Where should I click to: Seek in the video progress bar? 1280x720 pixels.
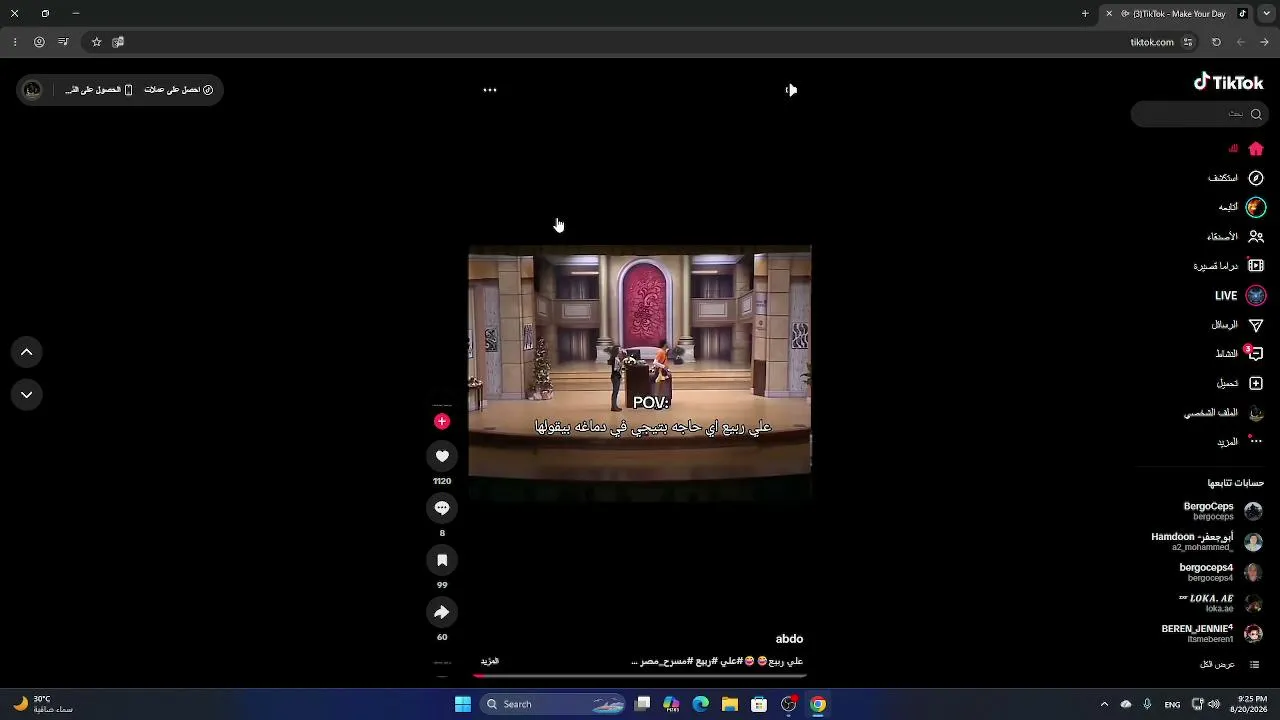click(640, 675)
